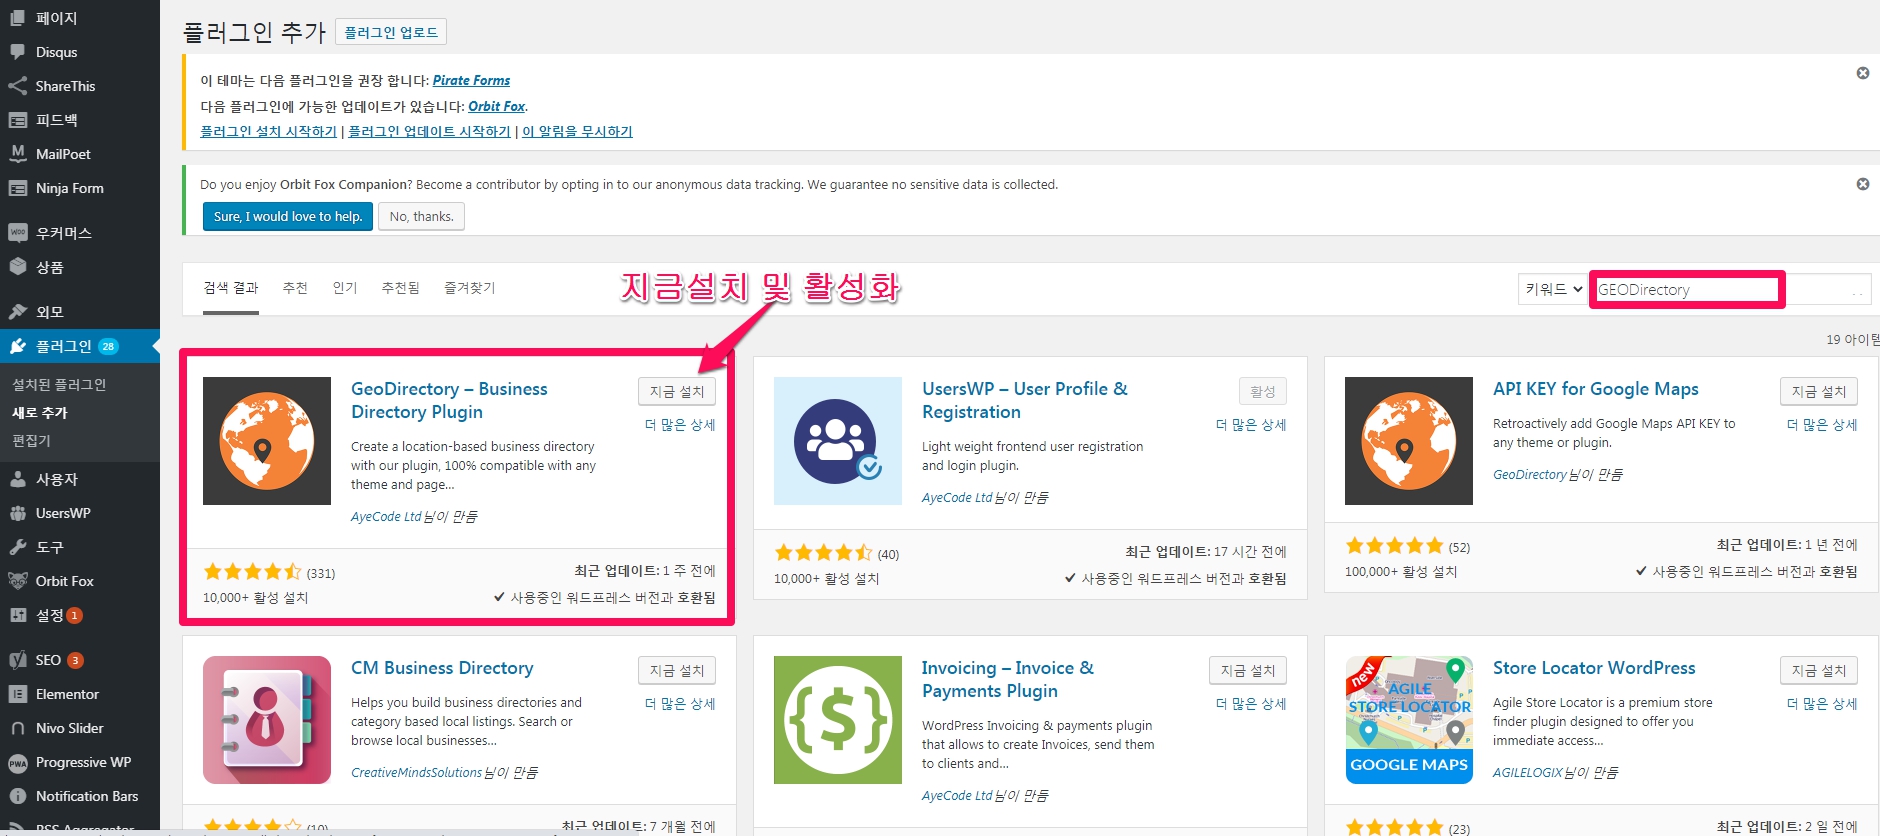Click the SEO Yoast icon
Viewport: 1880px width, 836px height.
click(x=17, y=660)
